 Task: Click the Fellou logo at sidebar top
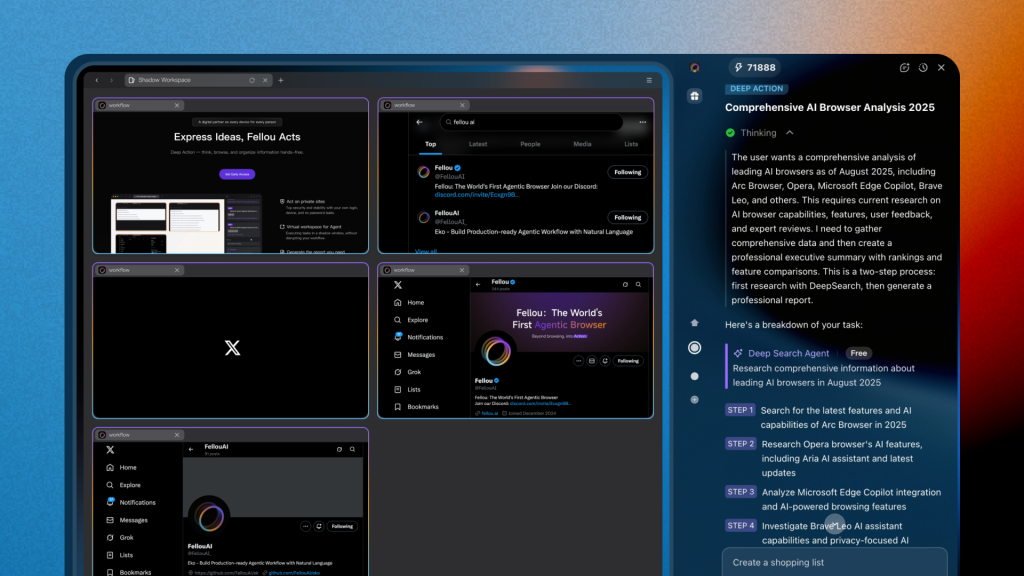[695, 68]
